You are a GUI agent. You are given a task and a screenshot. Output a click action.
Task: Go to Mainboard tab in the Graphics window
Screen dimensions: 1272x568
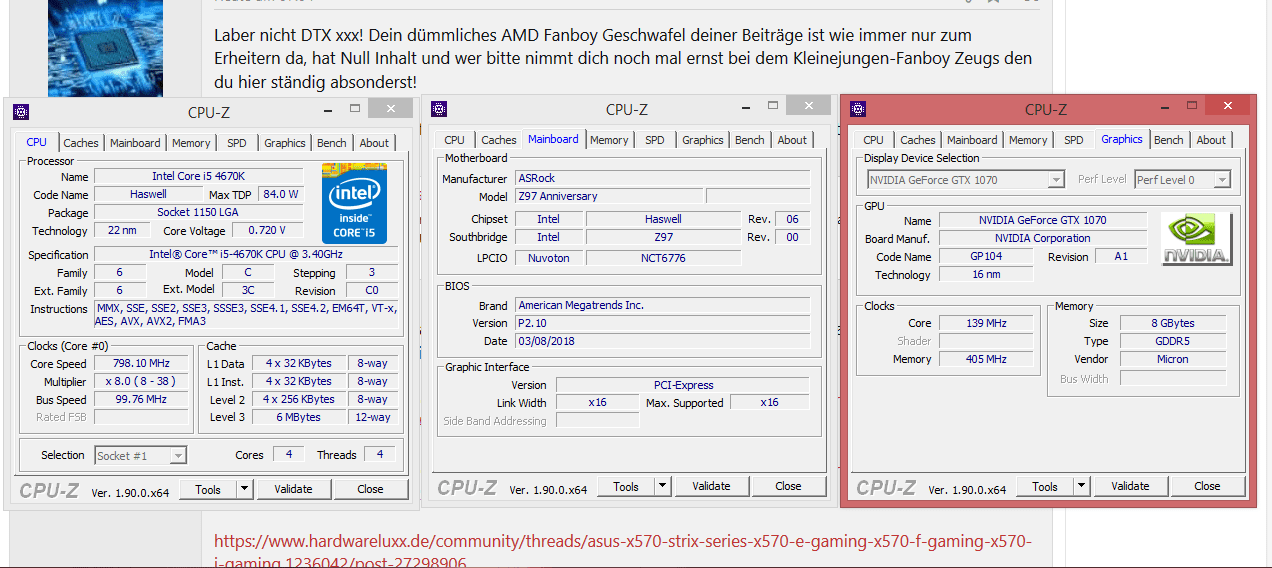tap(972, 140)
